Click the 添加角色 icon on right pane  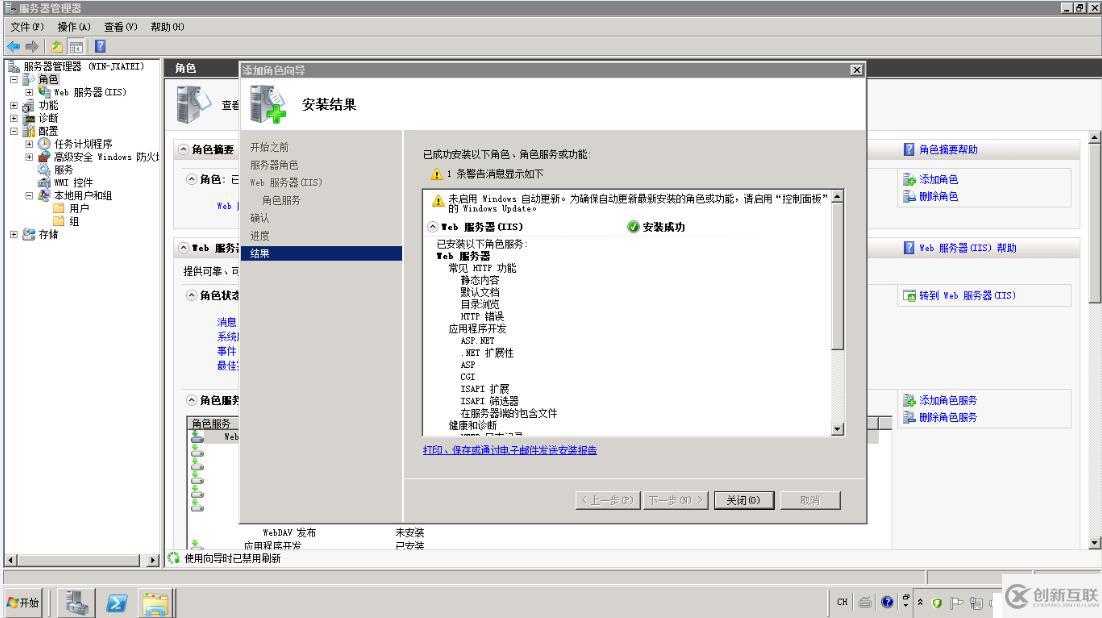909,179
